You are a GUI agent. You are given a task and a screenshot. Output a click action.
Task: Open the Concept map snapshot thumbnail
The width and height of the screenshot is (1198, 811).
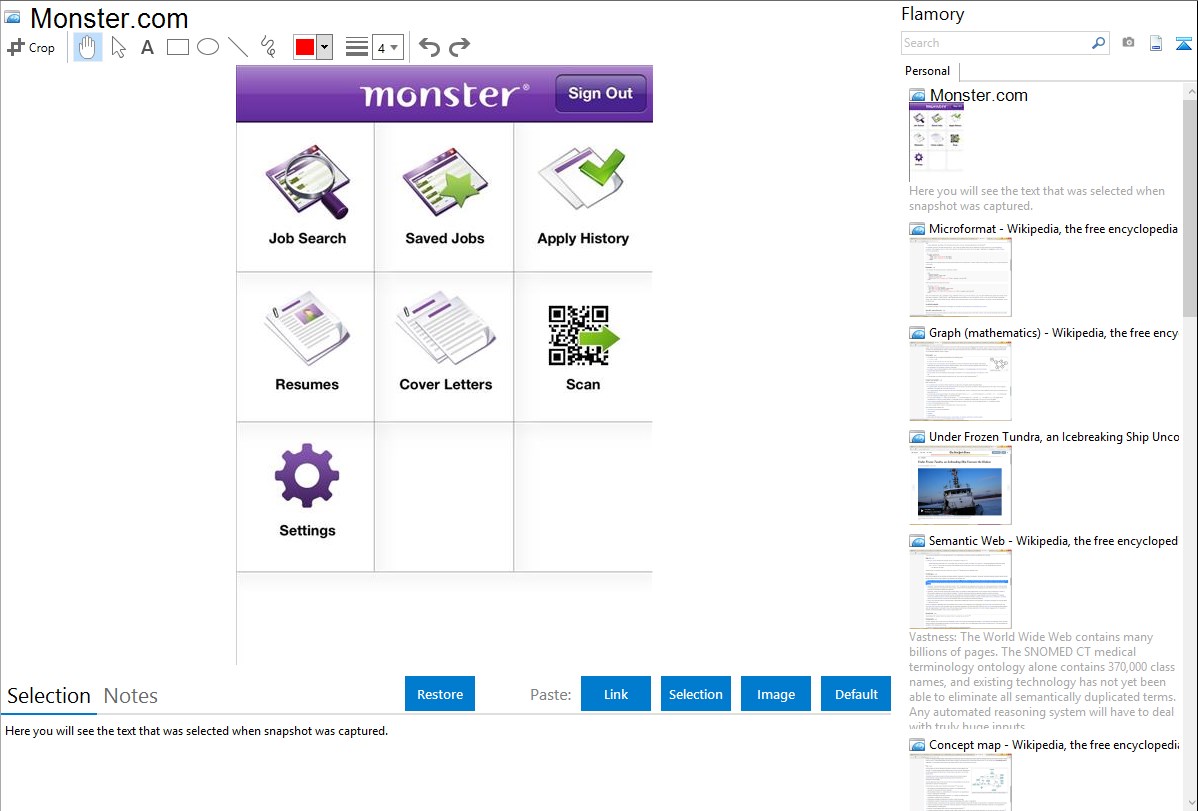point(960,782)
